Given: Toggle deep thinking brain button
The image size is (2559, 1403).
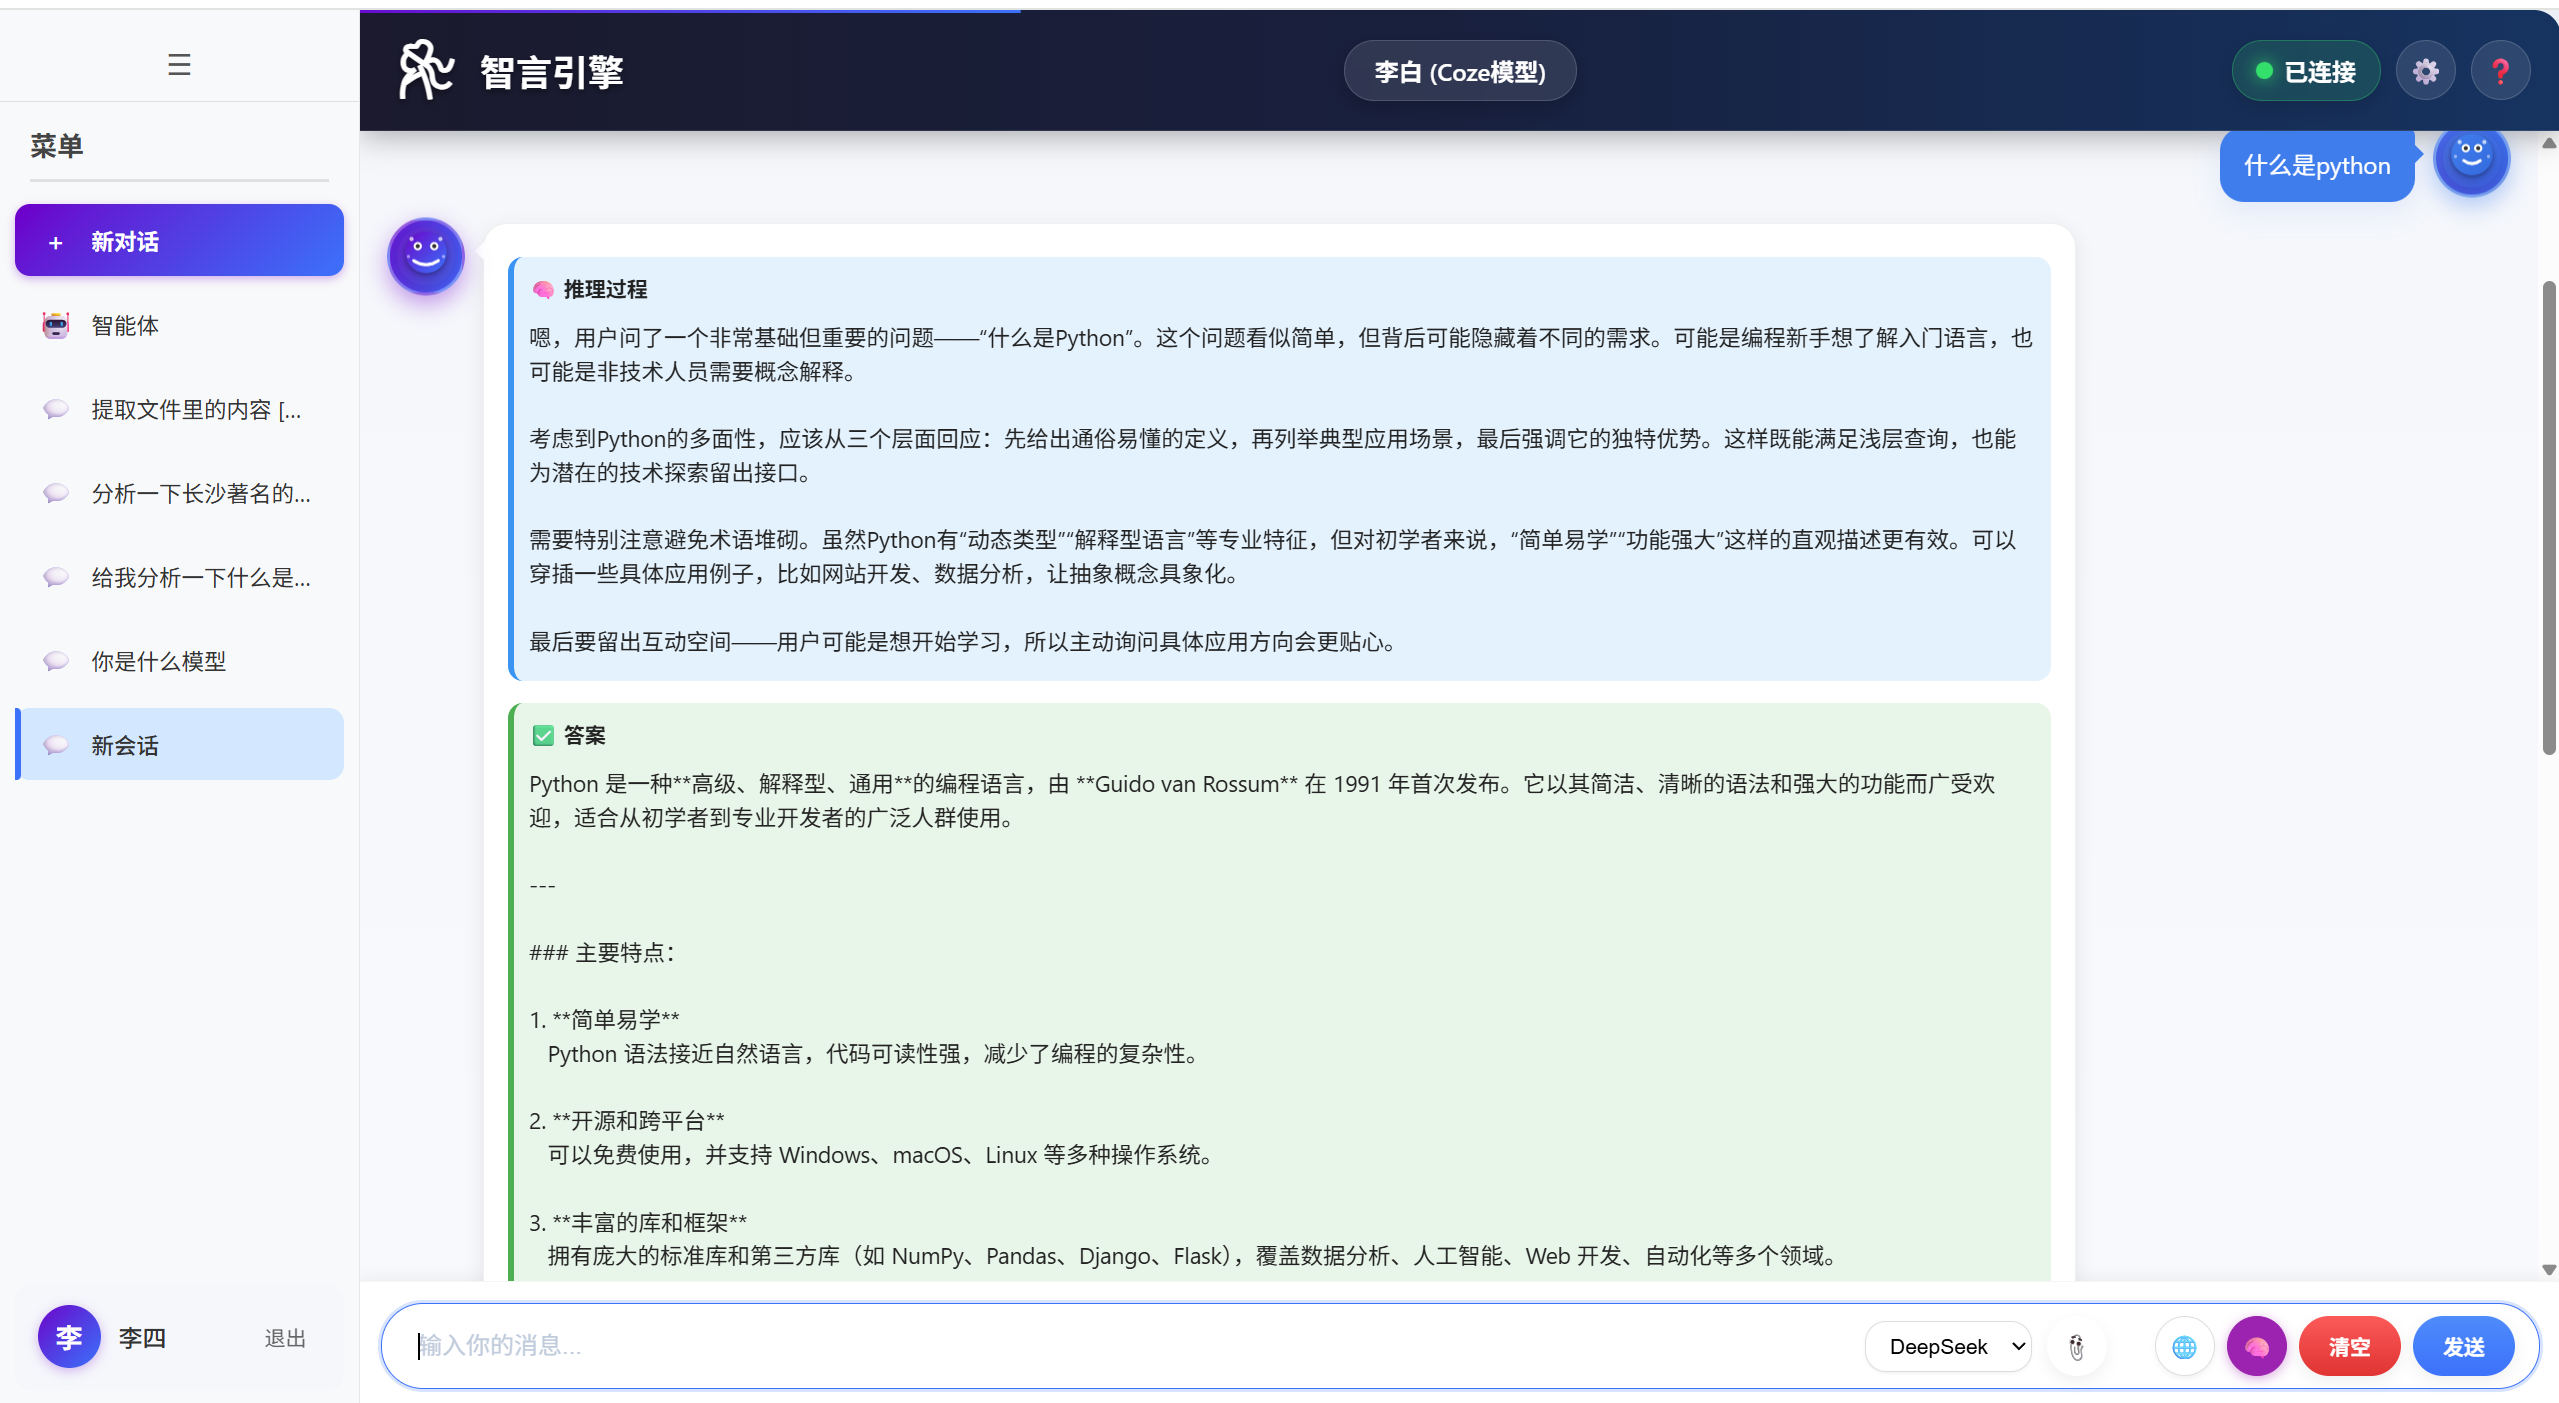Looking at the screenshot, I should pyautogui.click(x=2256, y=1347).
